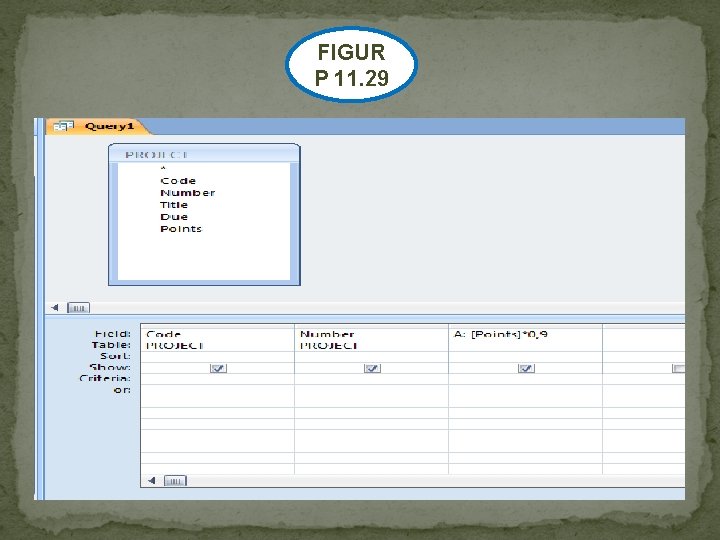720x540 pixels.
Task: Click PROJECT table cell under Code column
Action: click(x=217, y=345)
